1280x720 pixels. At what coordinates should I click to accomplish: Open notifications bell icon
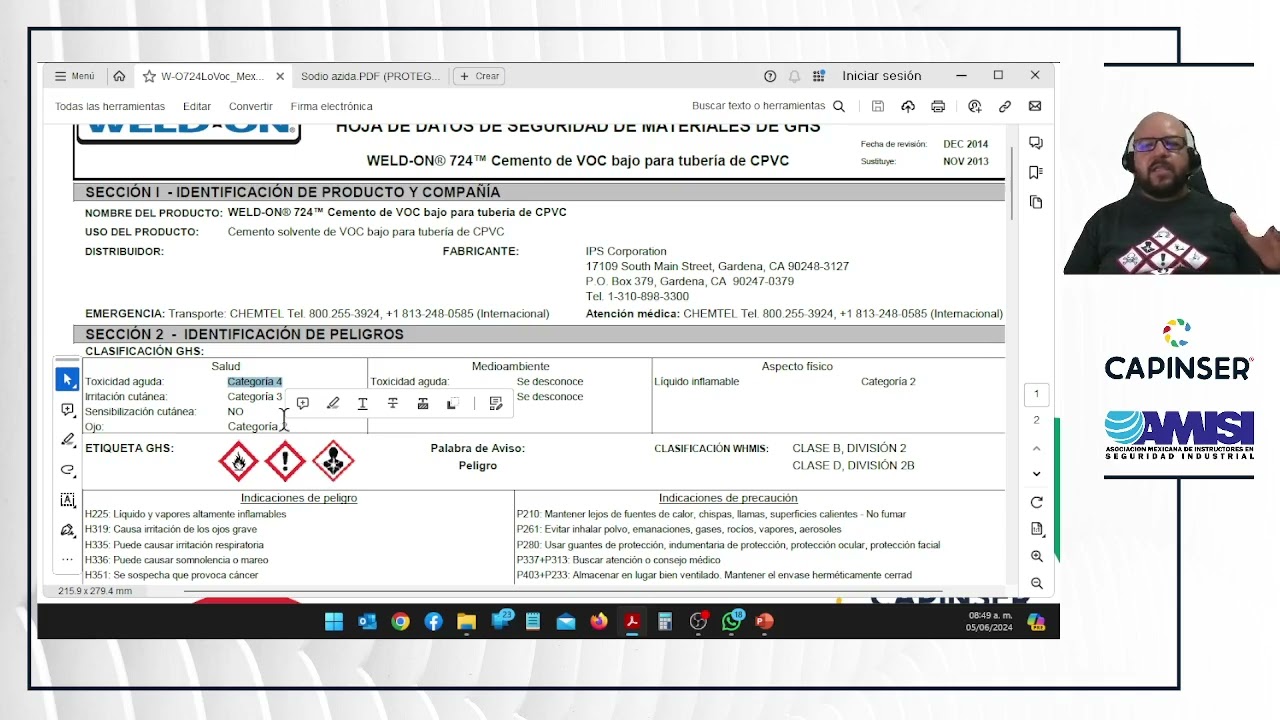tap(794, 76)
